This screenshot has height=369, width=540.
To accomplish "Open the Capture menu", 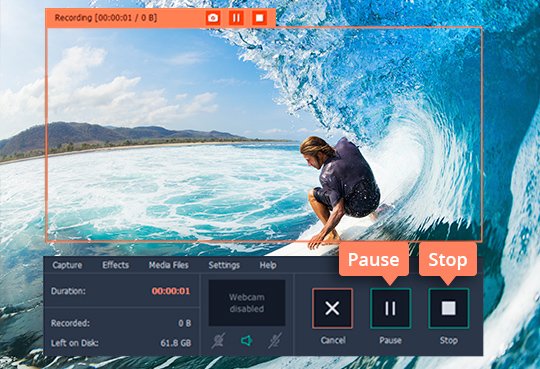I will (x=67, y=265).
